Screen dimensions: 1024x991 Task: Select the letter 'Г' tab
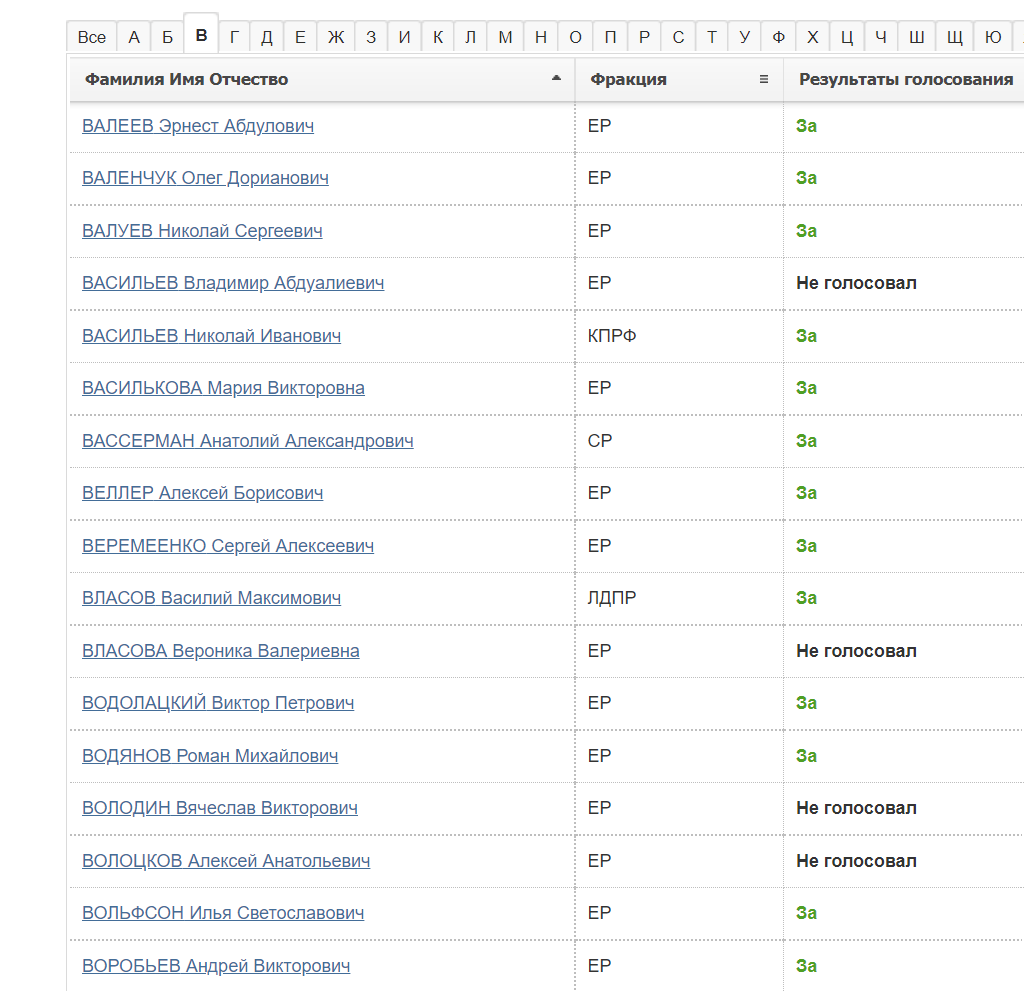point(234,38)
